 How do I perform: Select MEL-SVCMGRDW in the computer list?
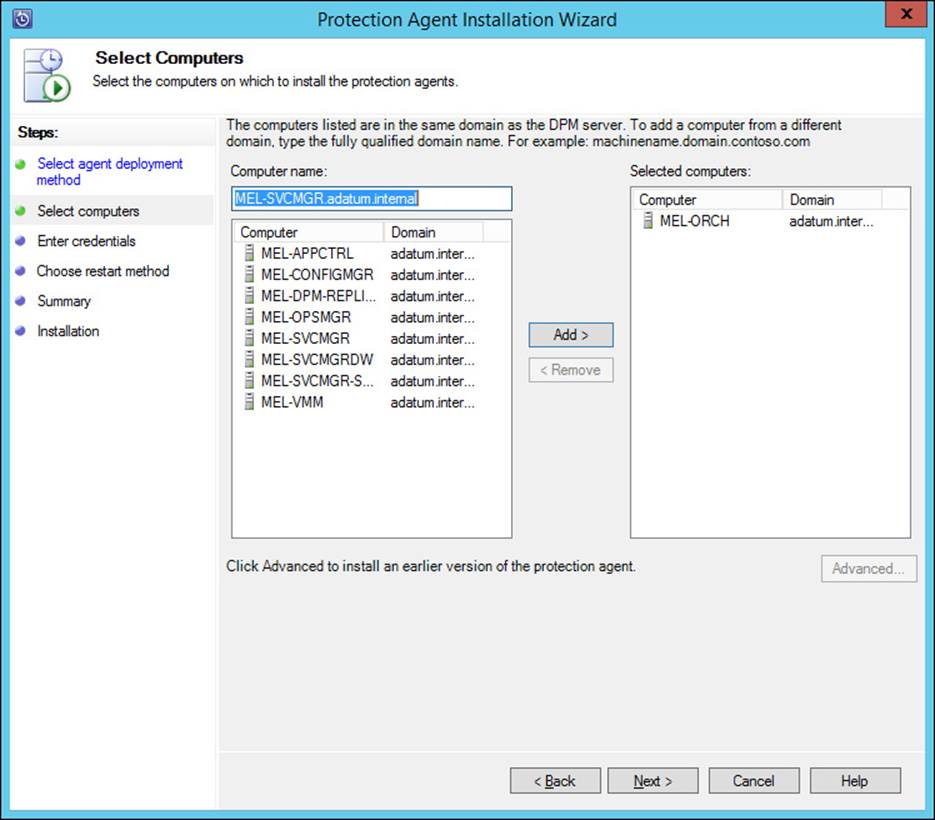[317, 360]
